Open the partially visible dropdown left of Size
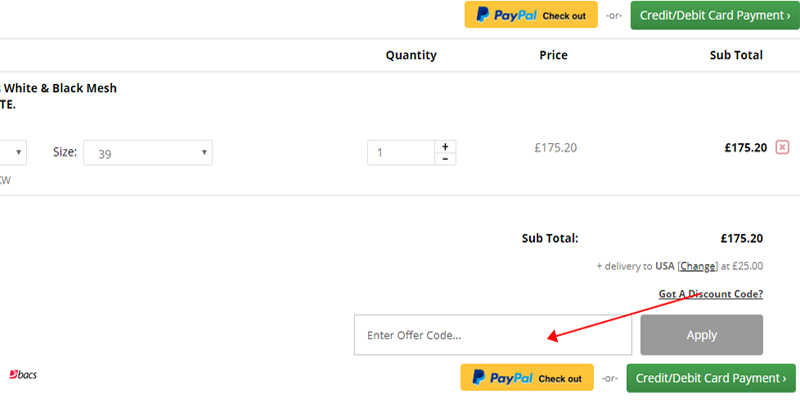Screen dimensions: 800x400 click(13, 153)
